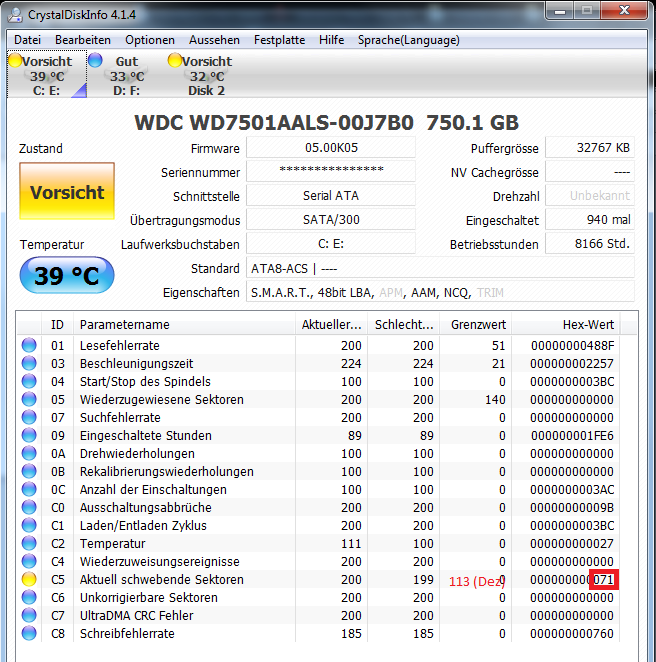
Task: Open the Festplatte menu
Action: (279, 40)
